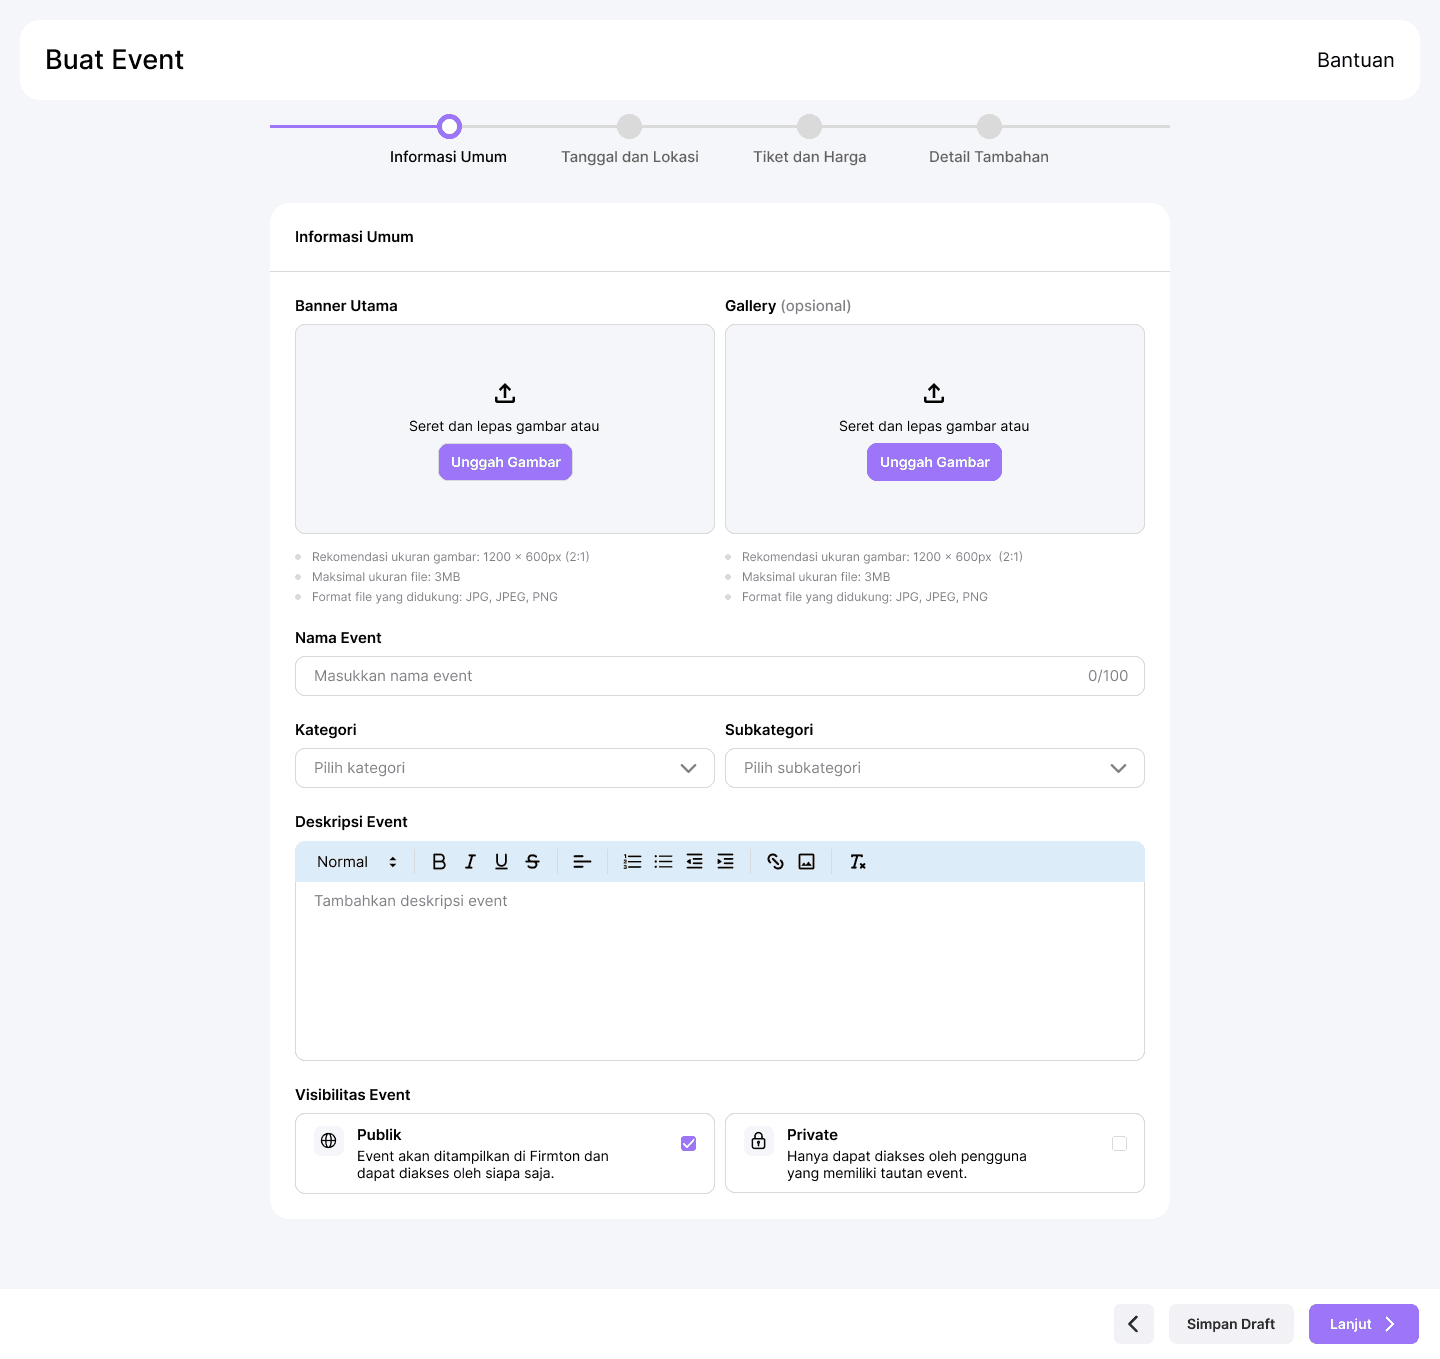This screenshot has width=1440, height=1359.
Task: Click the Lanjut button
Action: [x=1364, y=1324]
